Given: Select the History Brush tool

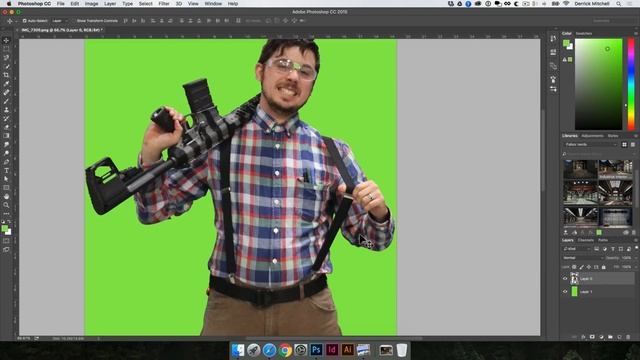Looking at the screenshot, I should point(6,118).
